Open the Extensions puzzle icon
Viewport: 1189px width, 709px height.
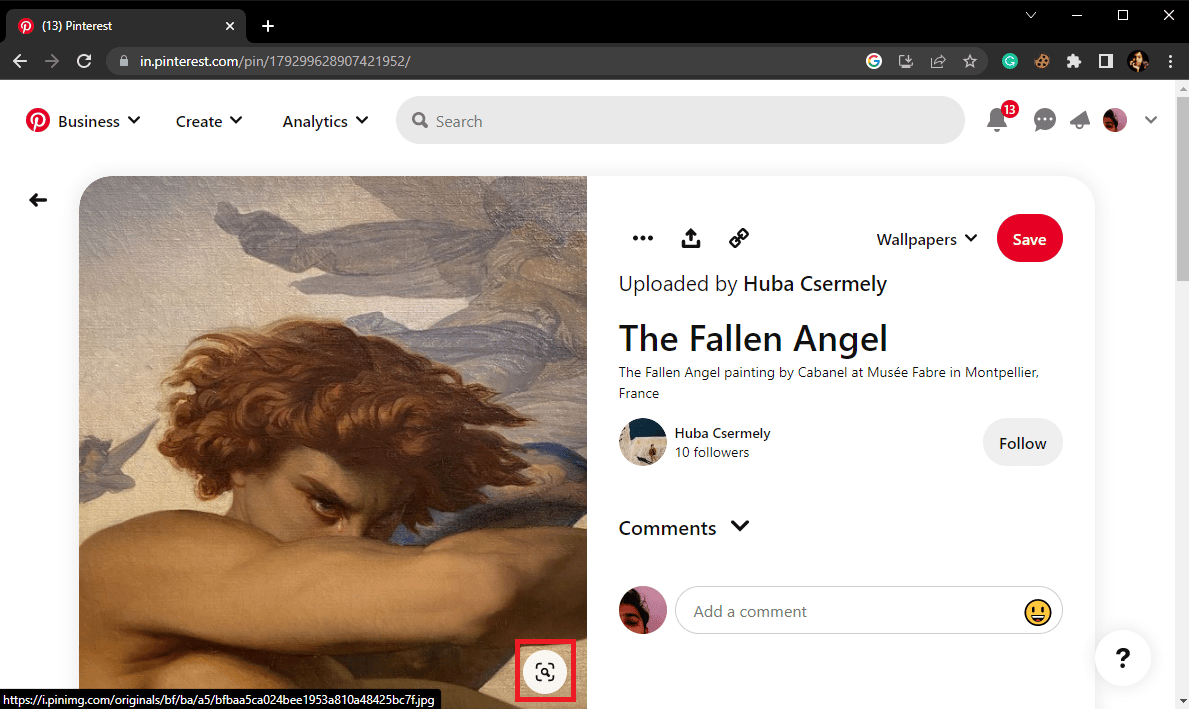(x=1074, y=61)
